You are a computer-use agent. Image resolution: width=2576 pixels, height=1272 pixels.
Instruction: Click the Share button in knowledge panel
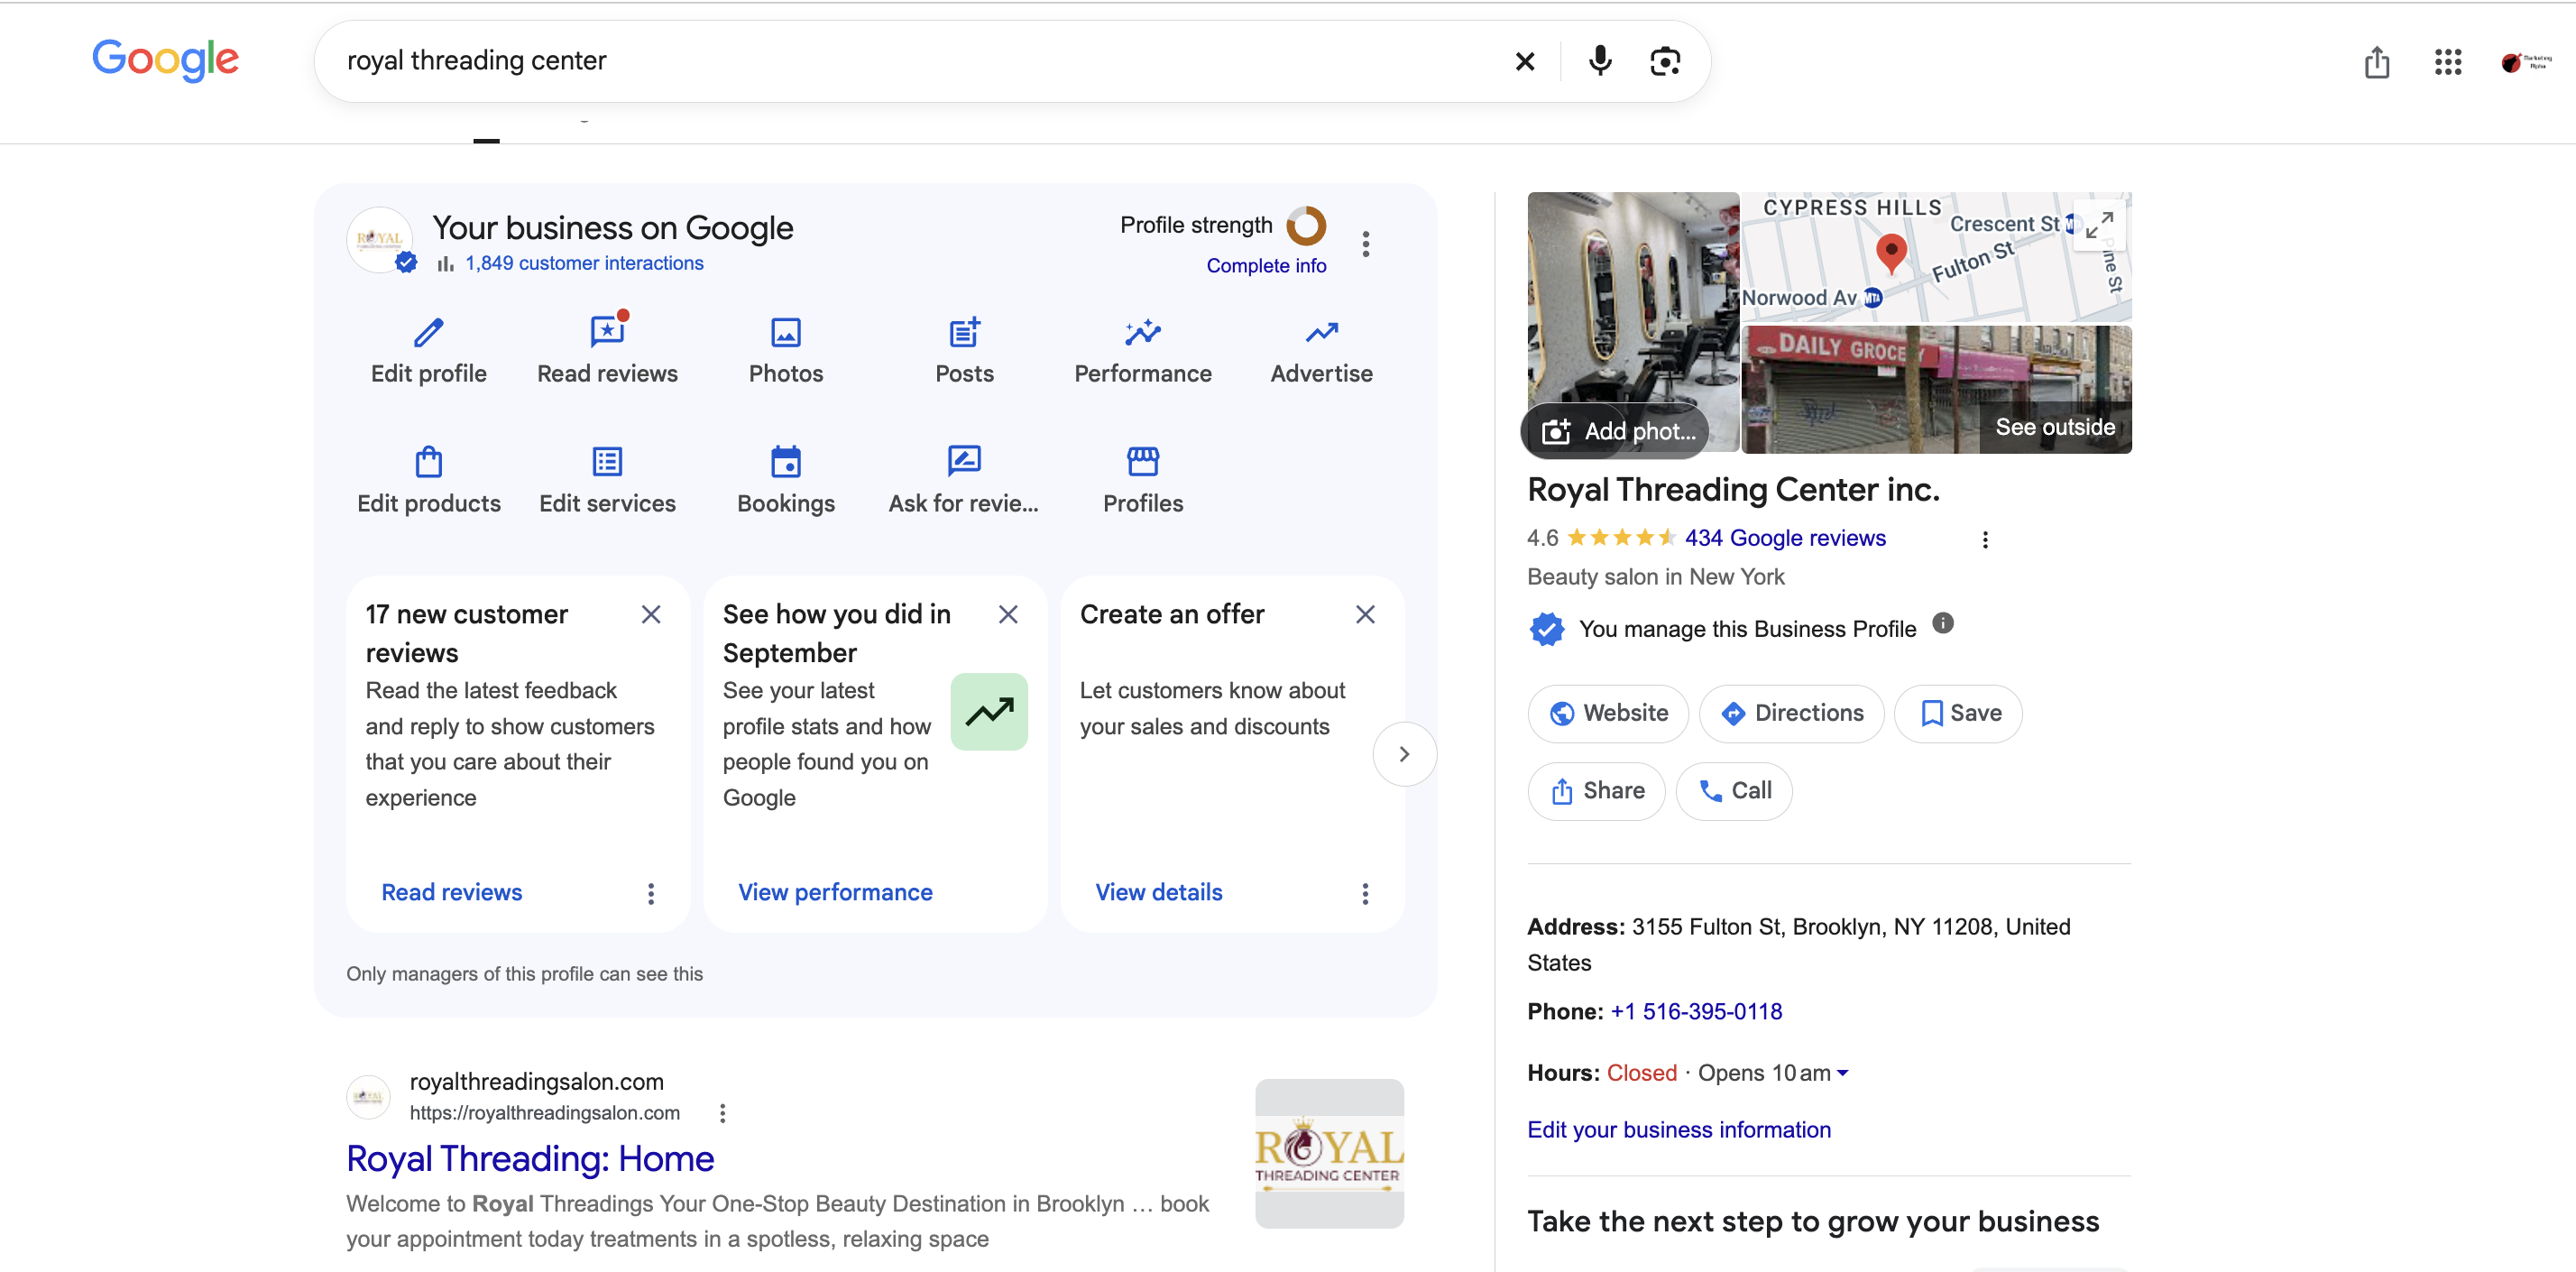click(x=1596, y=791)
